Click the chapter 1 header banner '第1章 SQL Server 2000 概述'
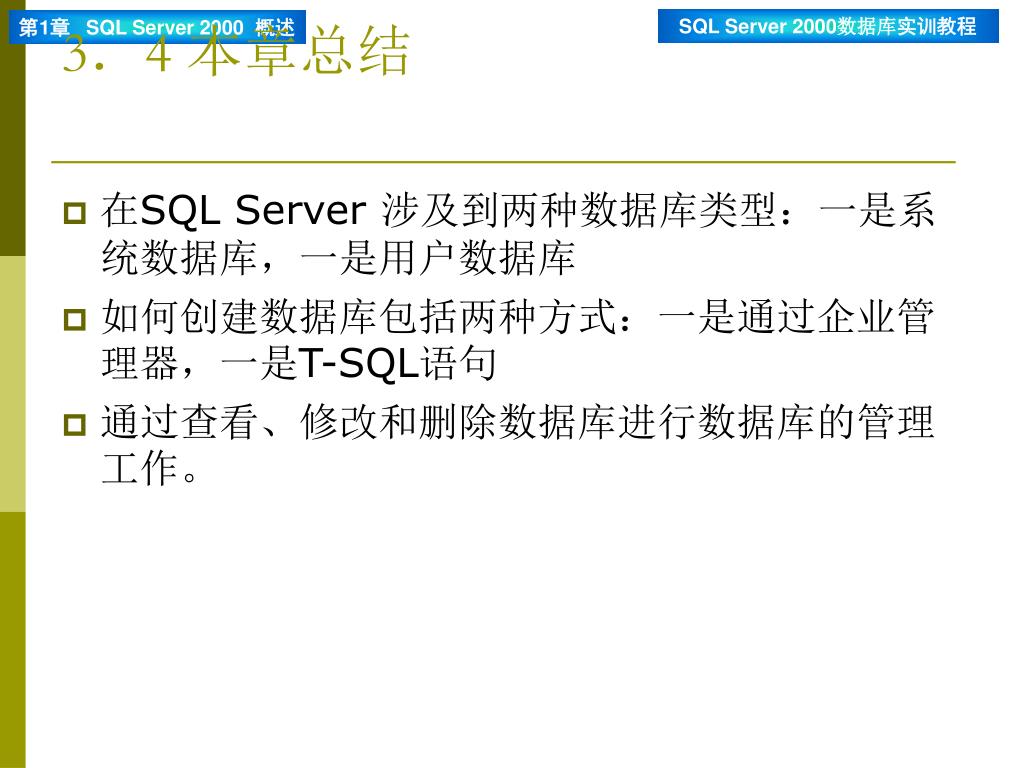 coord(157,27)
